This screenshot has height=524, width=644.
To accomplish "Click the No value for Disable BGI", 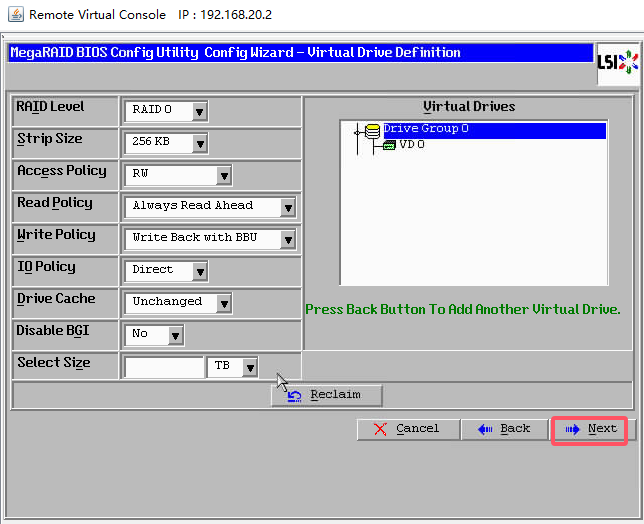I will click(140, 334).
